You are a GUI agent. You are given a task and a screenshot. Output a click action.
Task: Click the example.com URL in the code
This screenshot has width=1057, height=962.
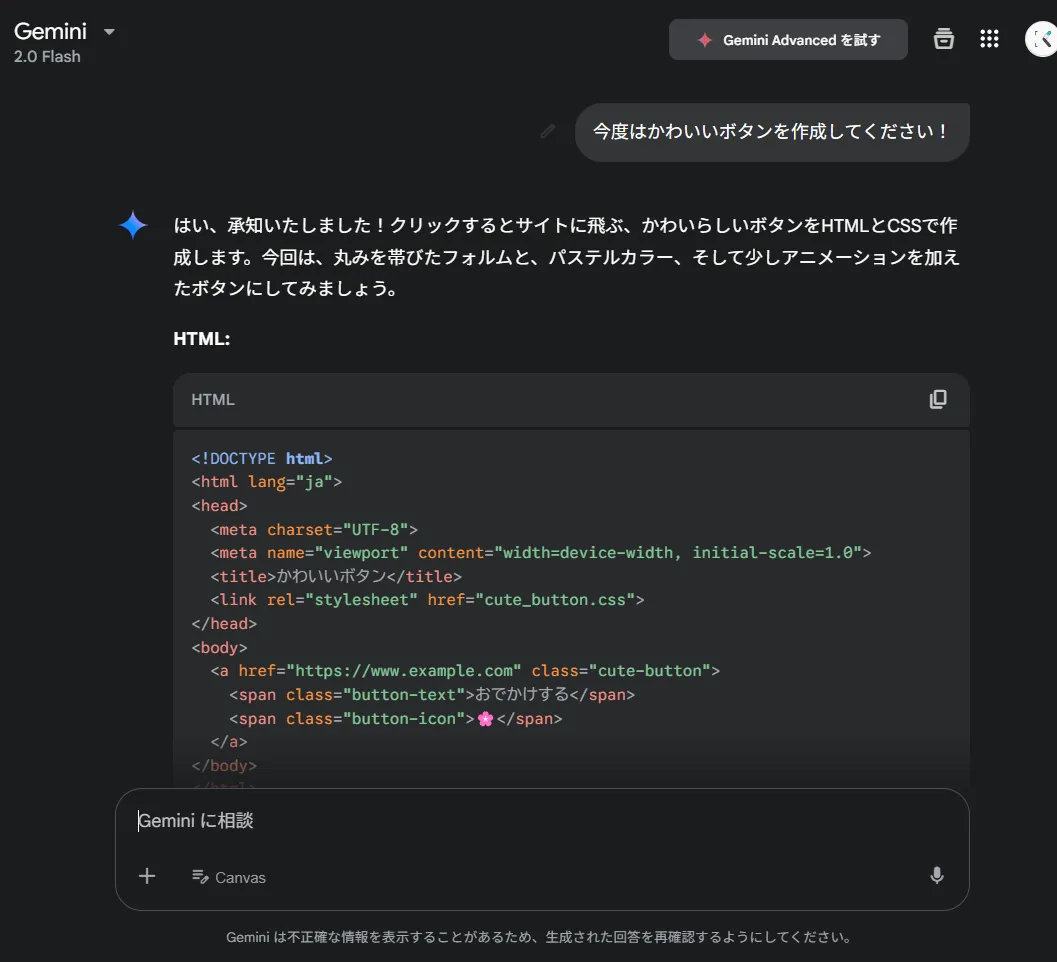[x=404, y=671]
